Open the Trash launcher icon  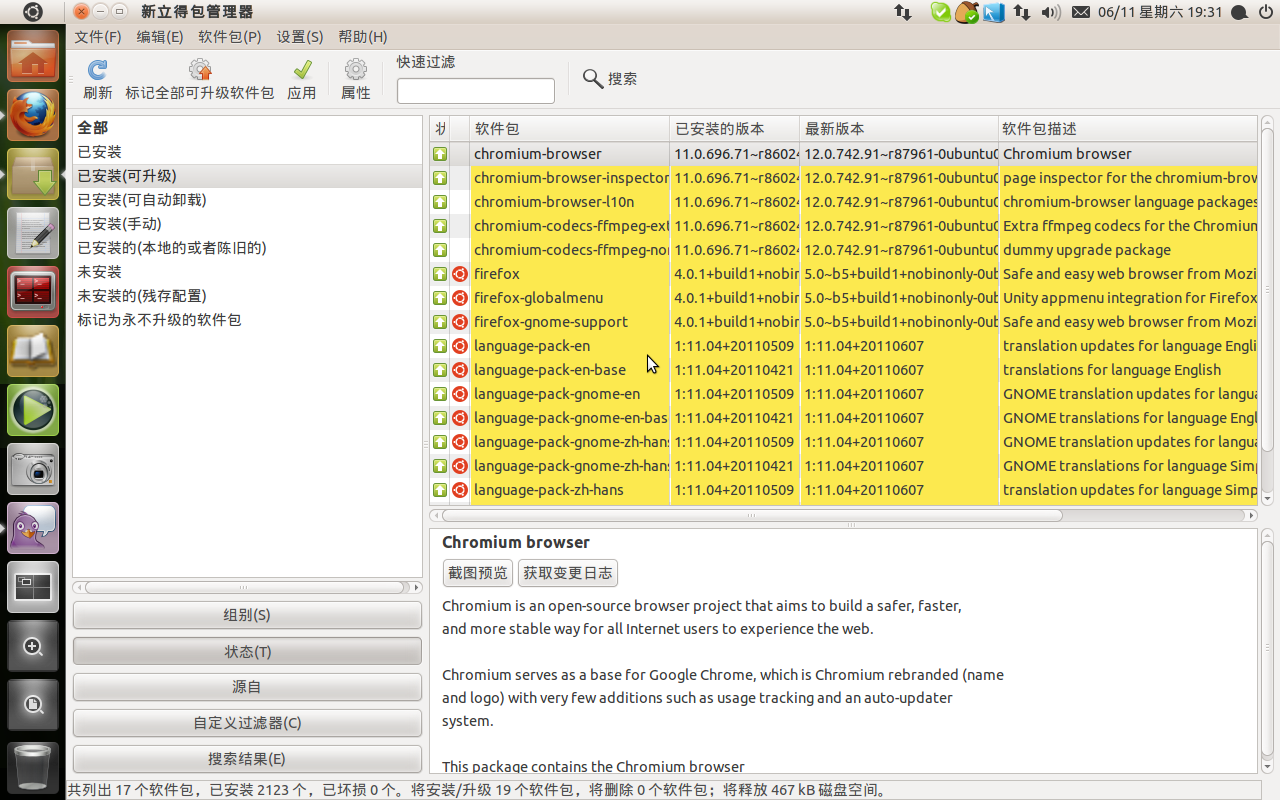[33, 767]
